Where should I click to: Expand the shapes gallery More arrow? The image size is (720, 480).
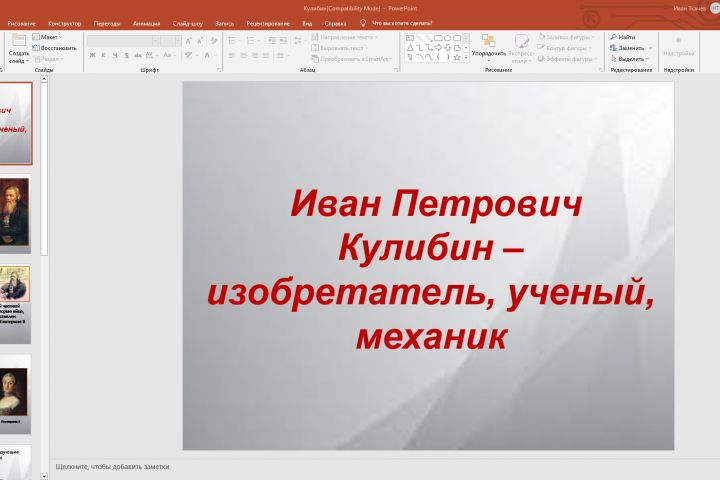coord(466,57)
